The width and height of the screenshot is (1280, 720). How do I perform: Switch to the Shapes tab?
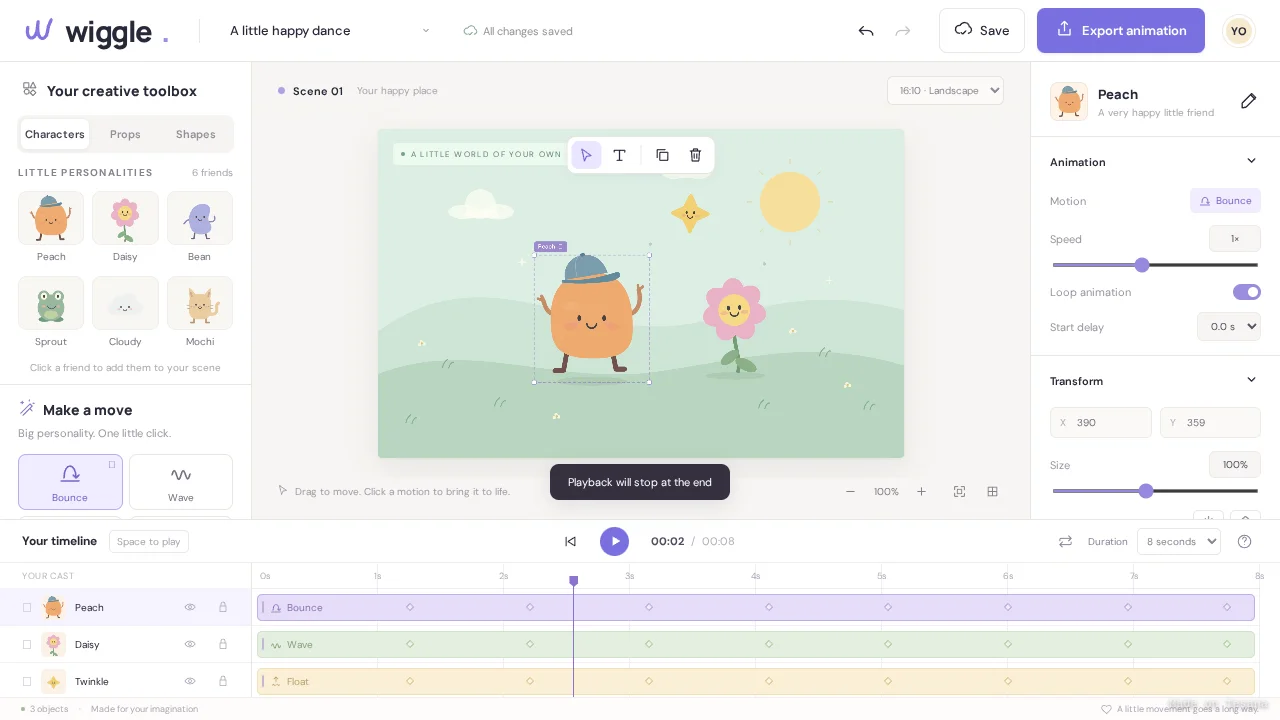[x=195, y=134]
